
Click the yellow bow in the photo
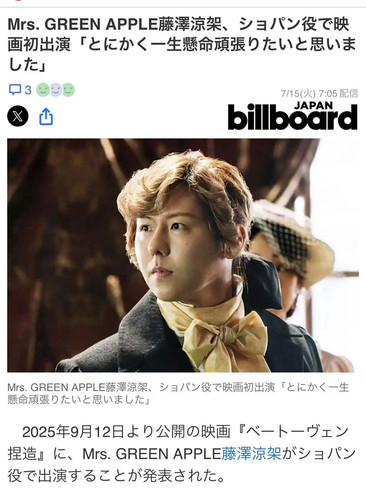(x=224, y=337)
